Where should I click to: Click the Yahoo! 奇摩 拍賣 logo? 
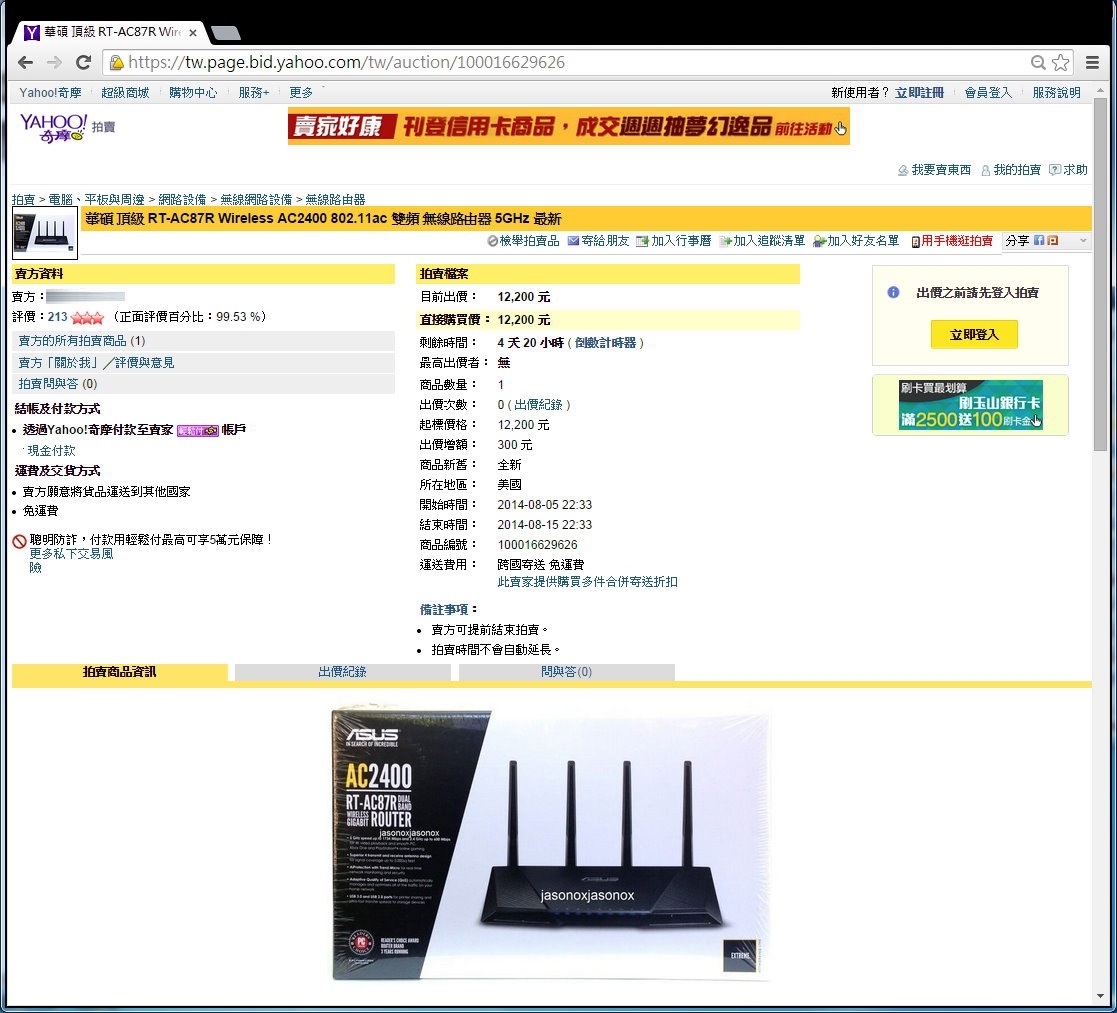click(x=67, y=128)
